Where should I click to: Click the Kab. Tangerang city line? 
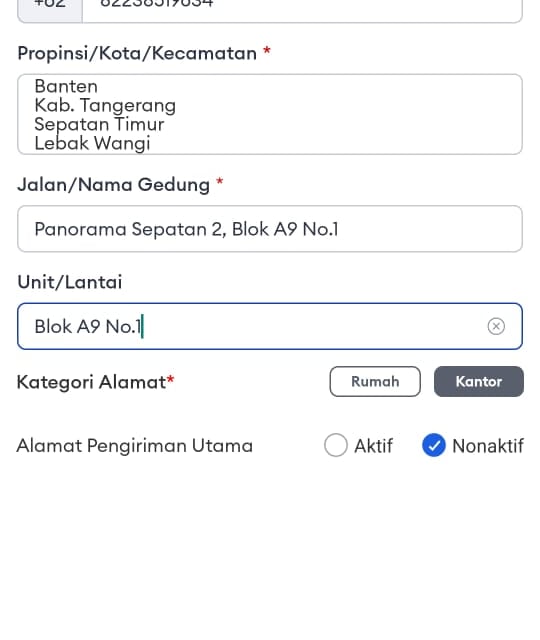[x=105, y=106]
